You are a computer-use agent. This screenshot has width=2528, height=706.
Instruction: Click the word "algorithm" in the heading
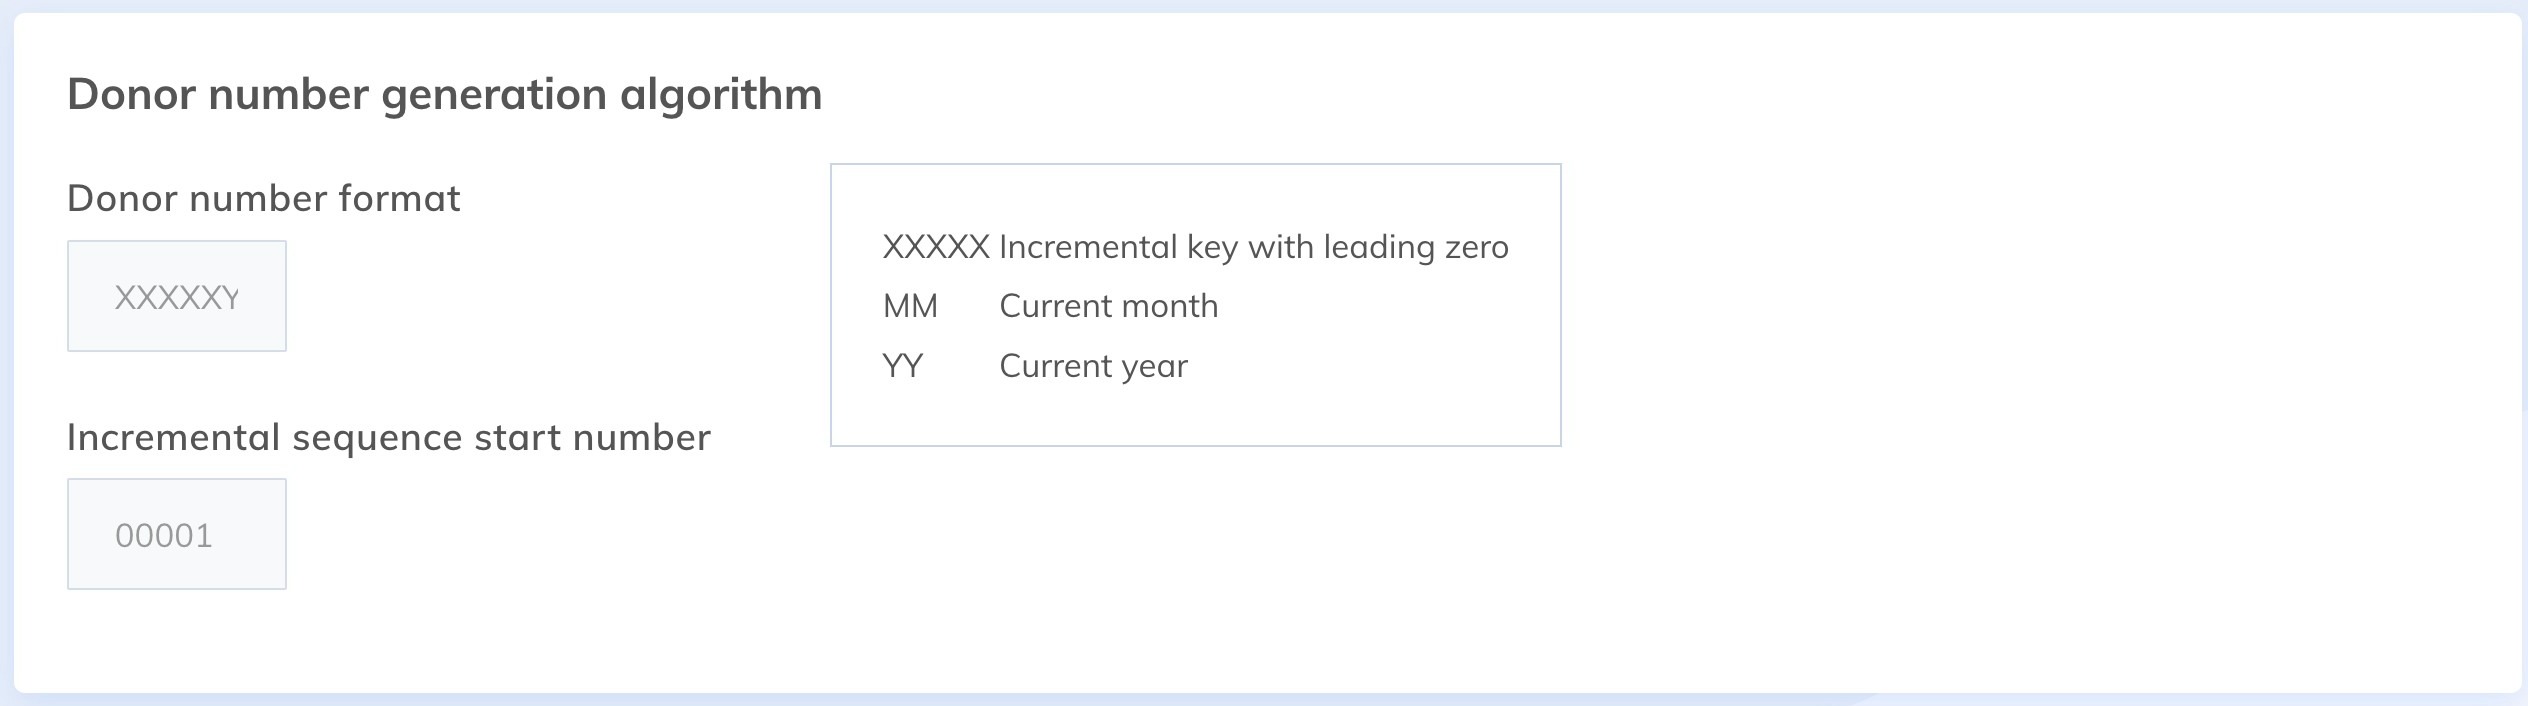[721, 94]
